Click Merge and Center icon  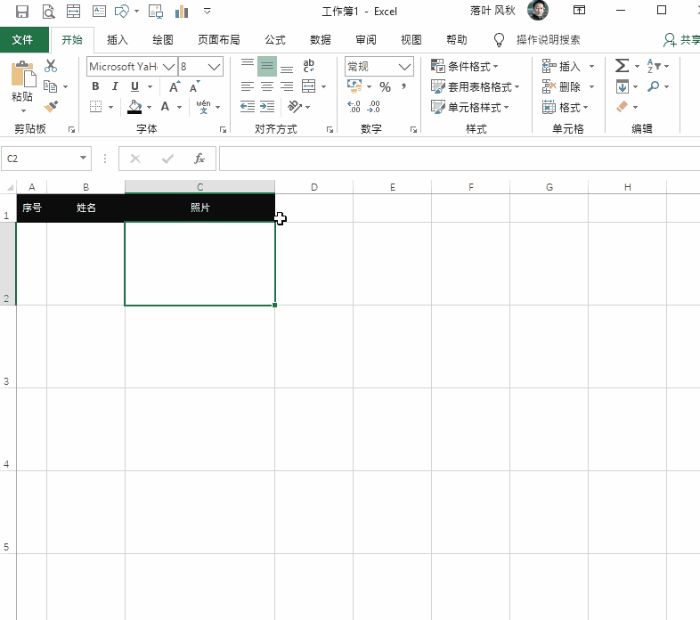tap(308, 86)
